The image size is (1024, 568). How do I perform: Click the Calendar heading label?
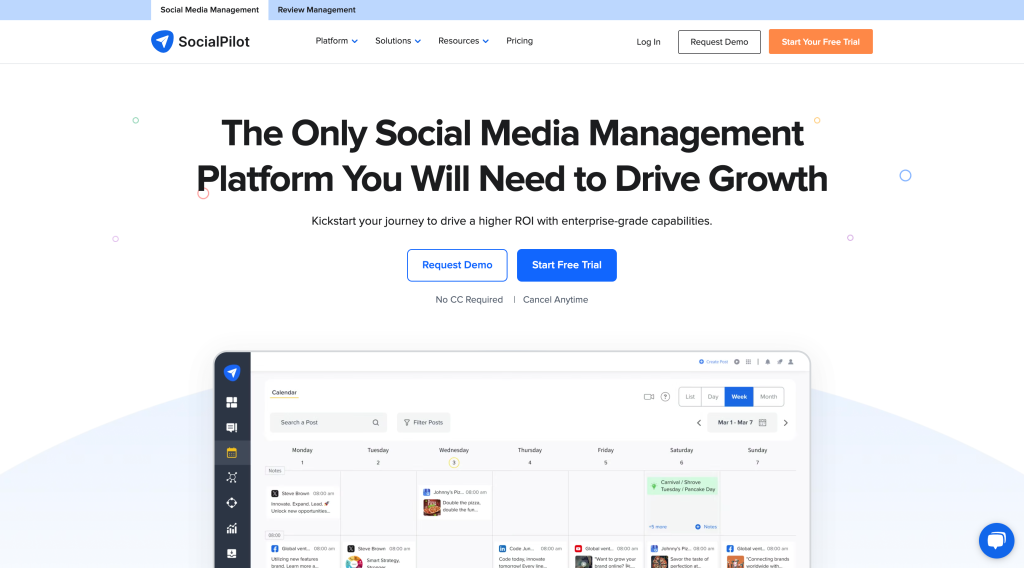pos(284,392)
